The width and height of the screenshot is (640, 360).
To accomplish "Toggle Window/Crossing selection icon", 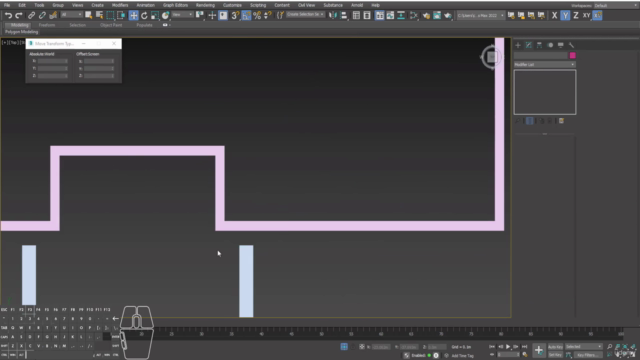I will coord(121,16).
